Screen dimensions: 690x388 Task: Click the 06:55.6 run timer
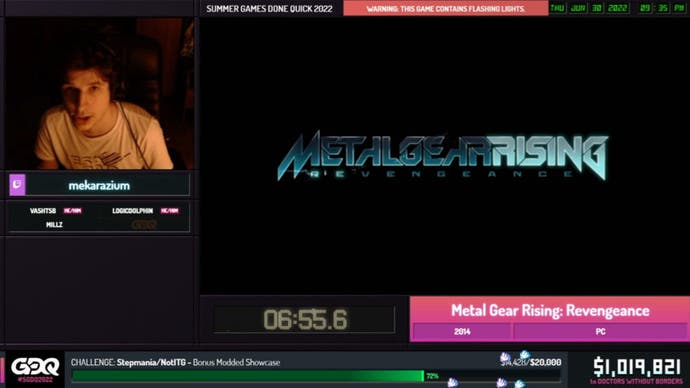305,319
